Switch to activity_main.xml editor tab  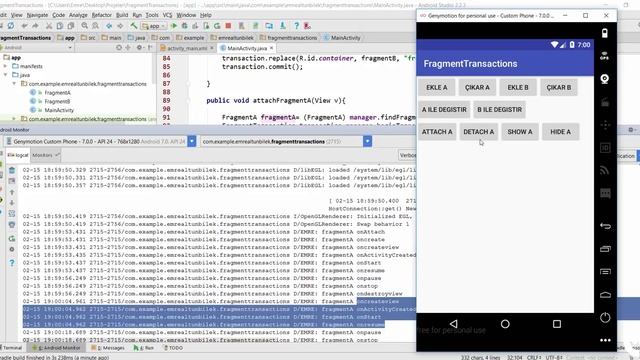click(x=187, y=48)
